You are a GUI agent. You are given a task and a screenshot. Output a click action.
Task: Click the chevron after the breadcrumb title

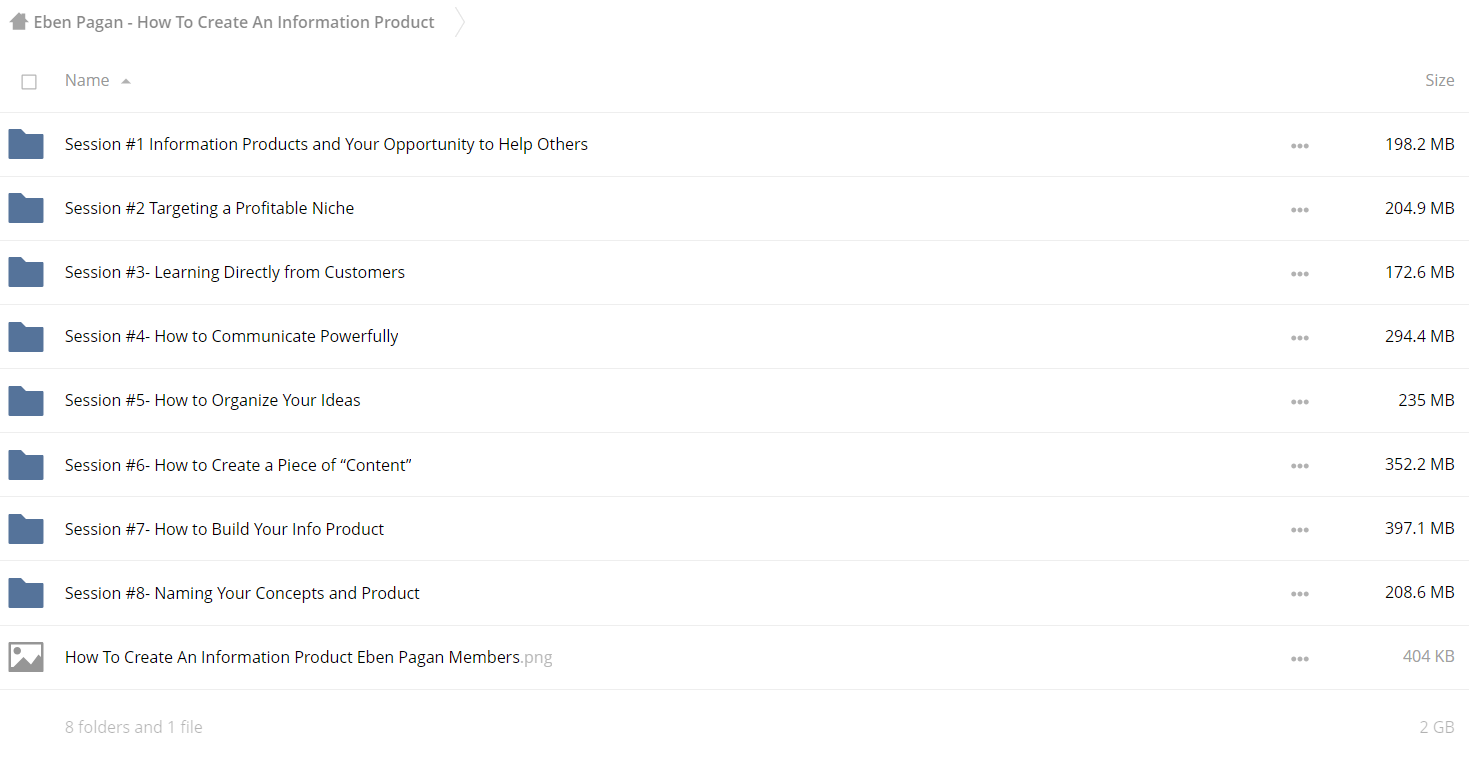459,22
